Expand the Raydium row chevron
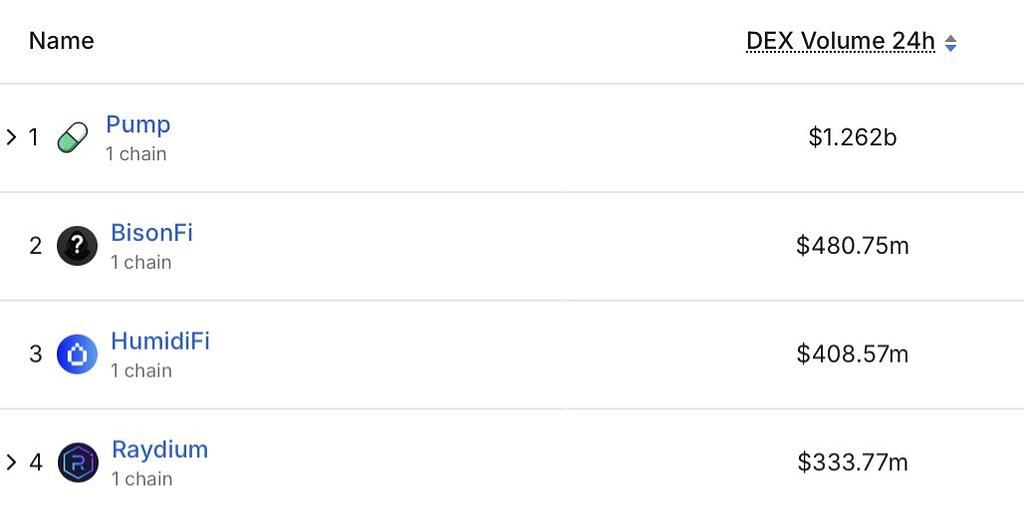 pos(12,462)
